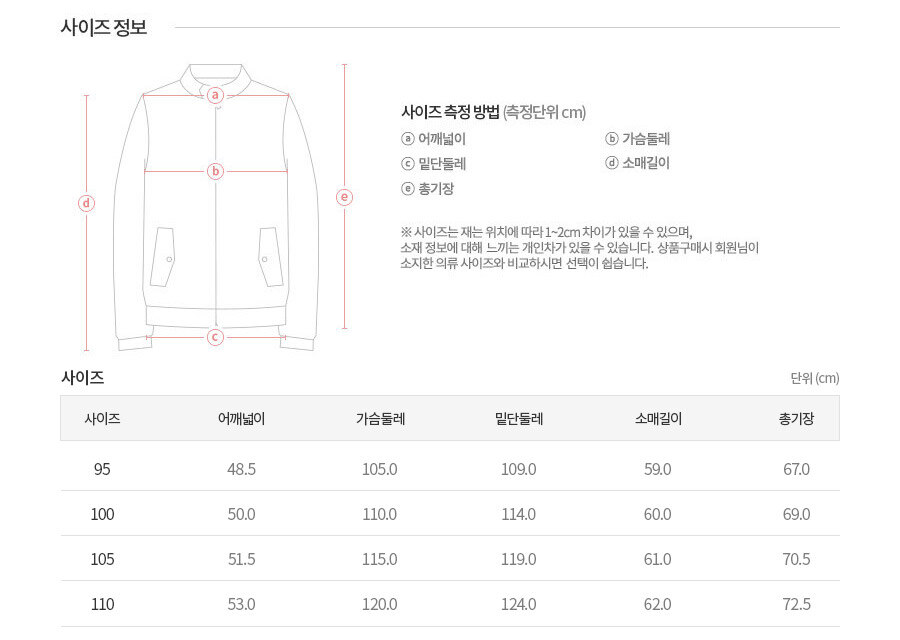Click the 밑단둘레 column header
The width and height of the screenshot is (900, 640).
[519, 419]
